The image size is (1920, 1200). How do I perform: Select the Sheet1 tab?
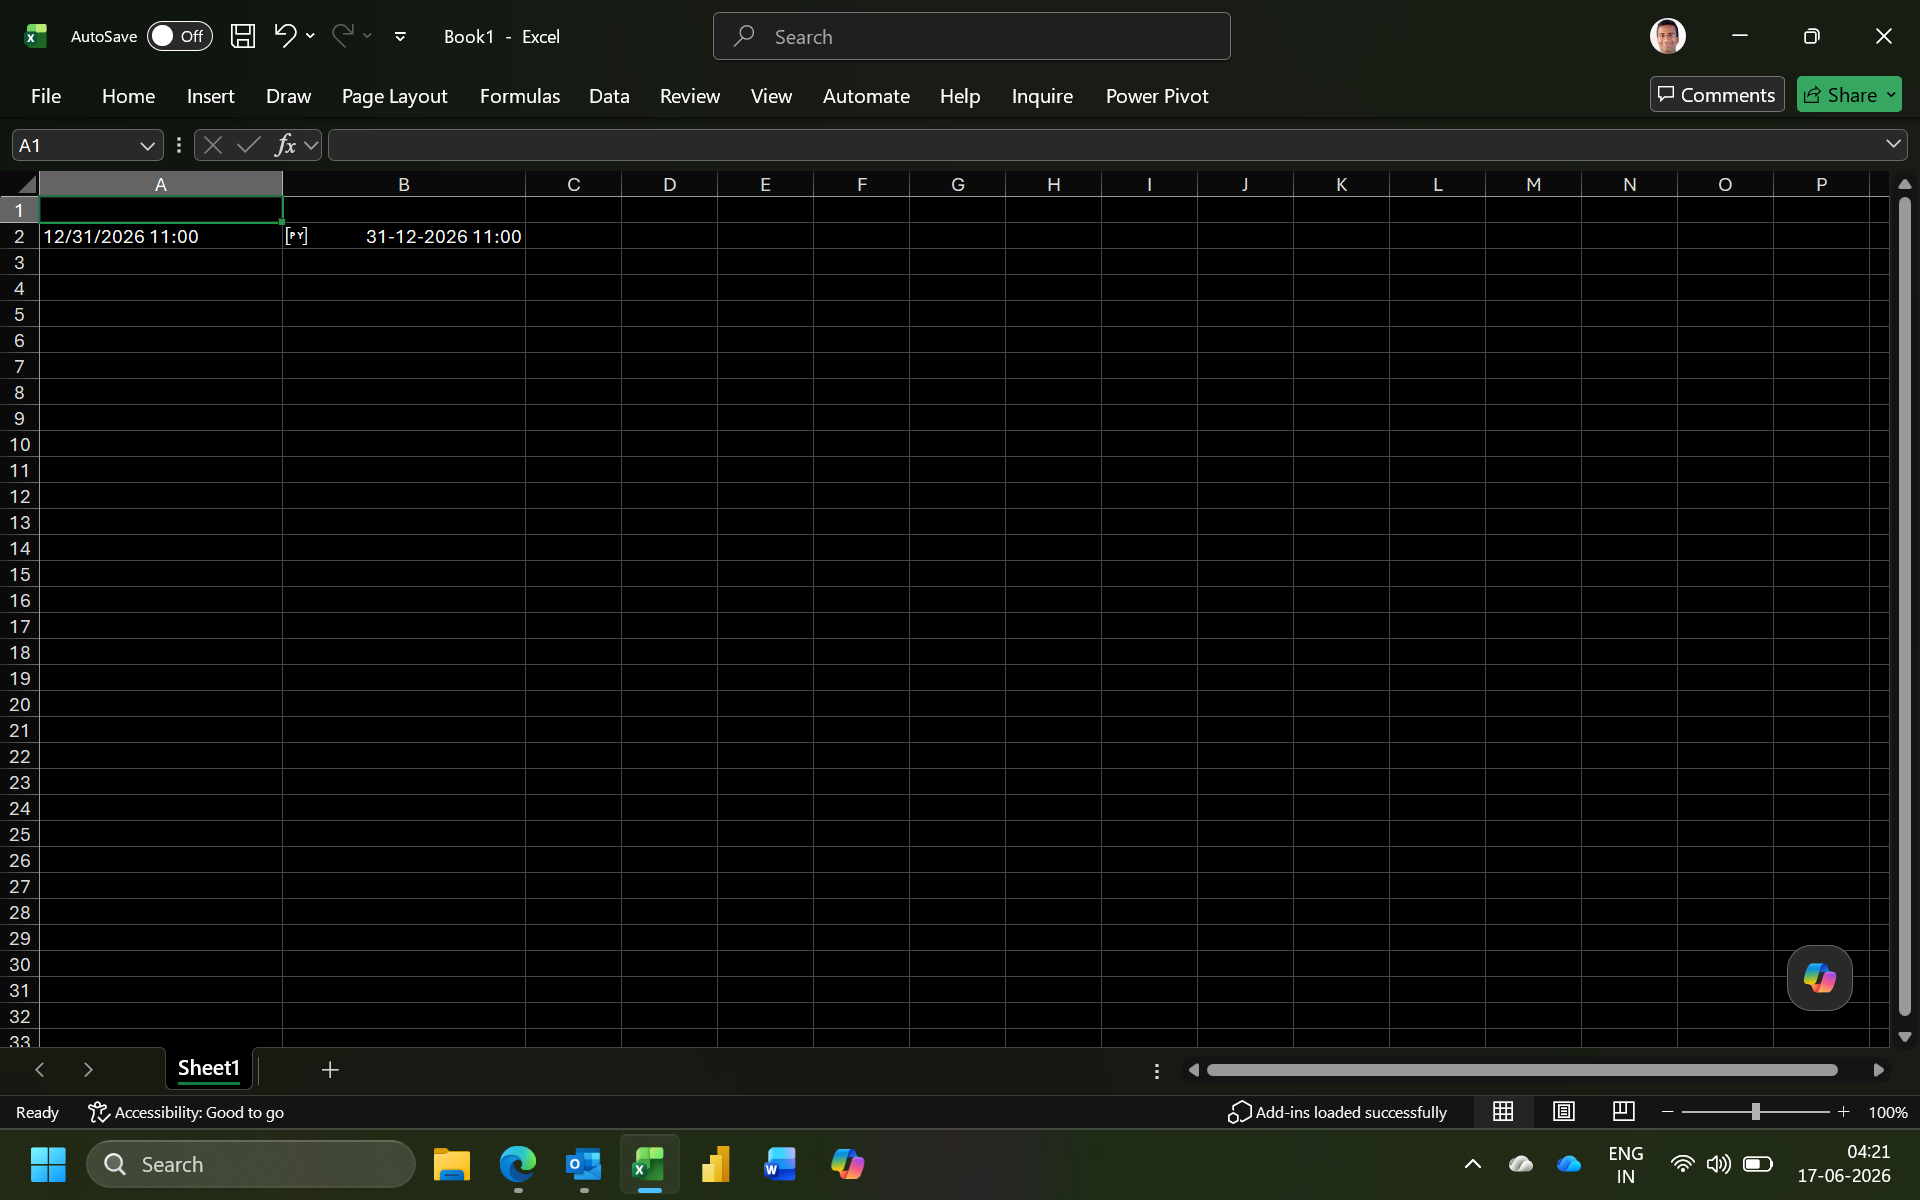209,1068
